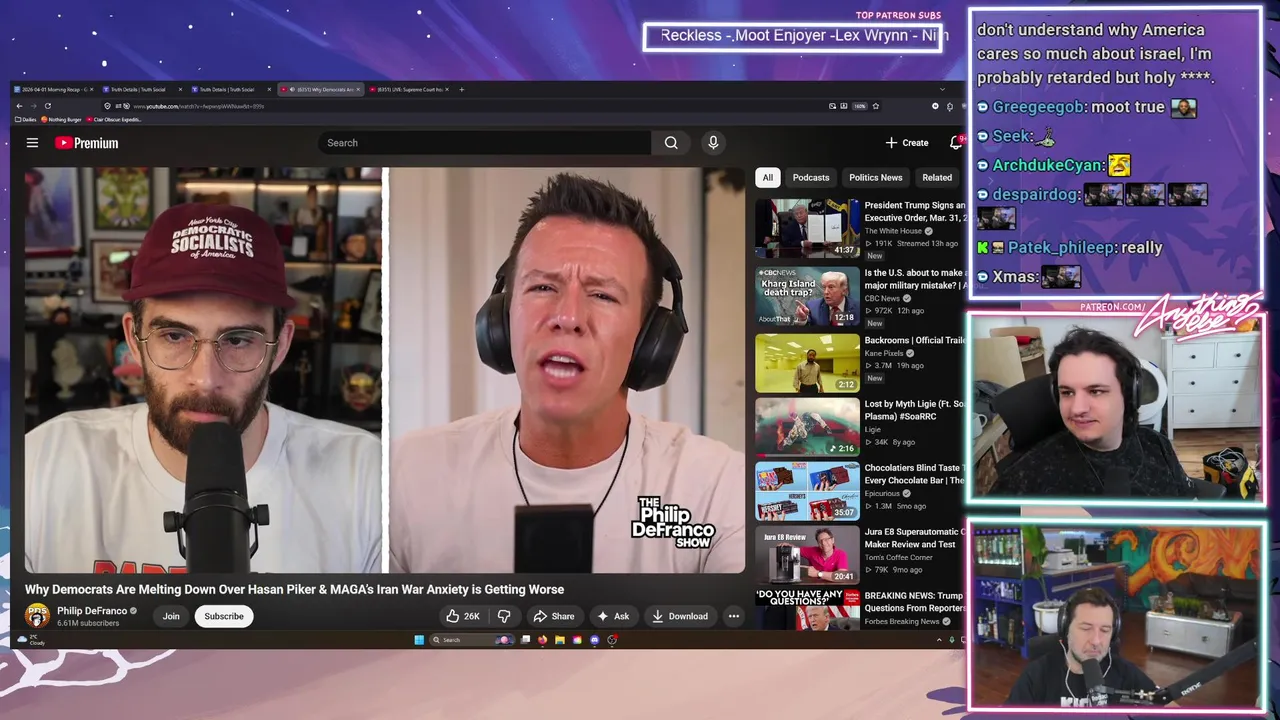Click the Create button
1280x720 pixels.
click(x=907, y=143)
